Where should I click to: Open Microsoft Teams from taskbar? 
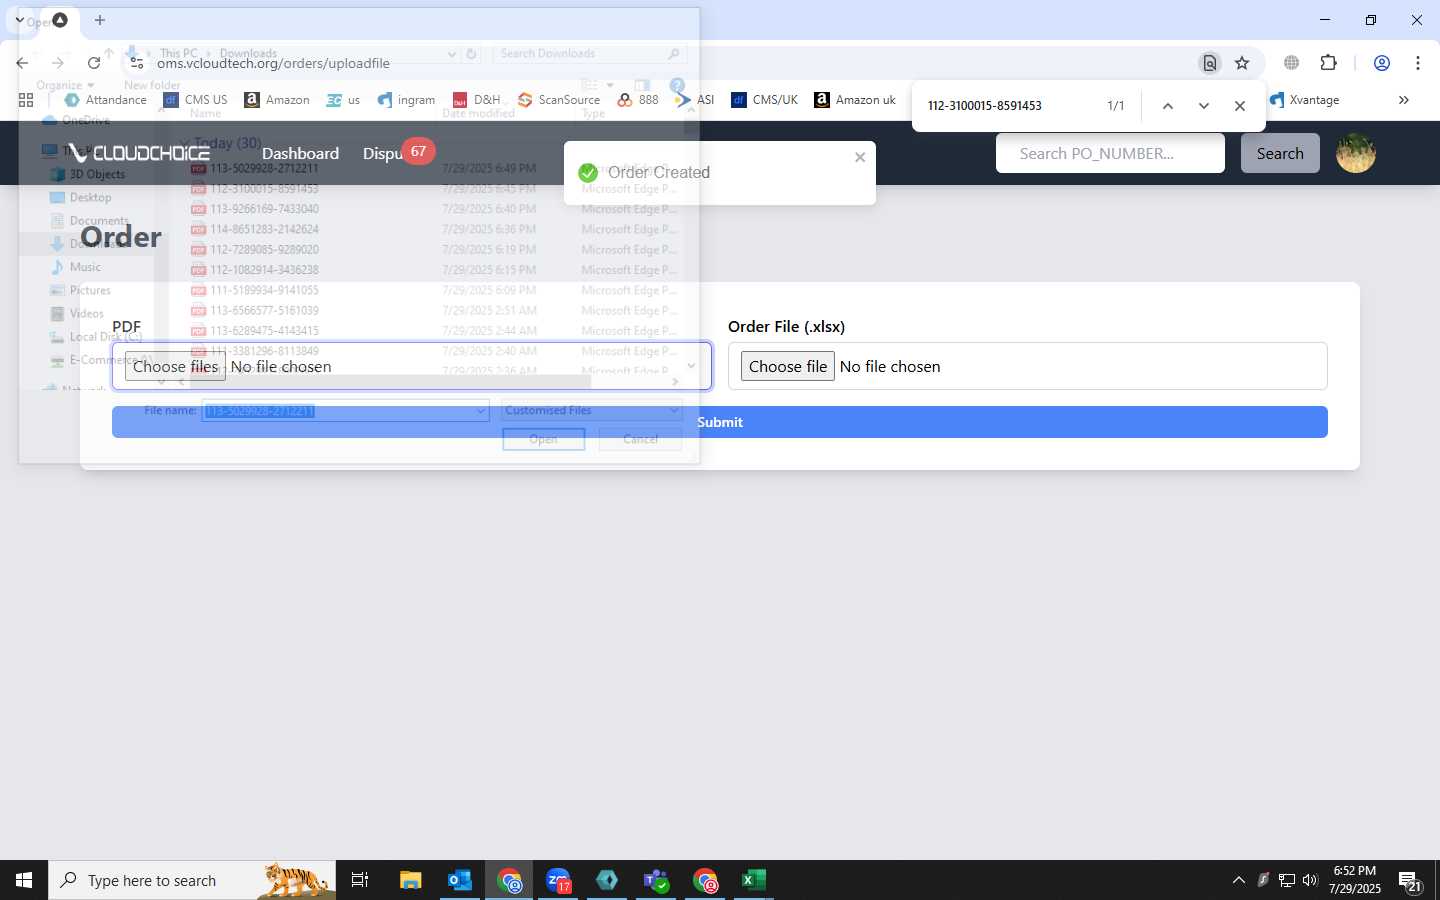click(656, 880)
